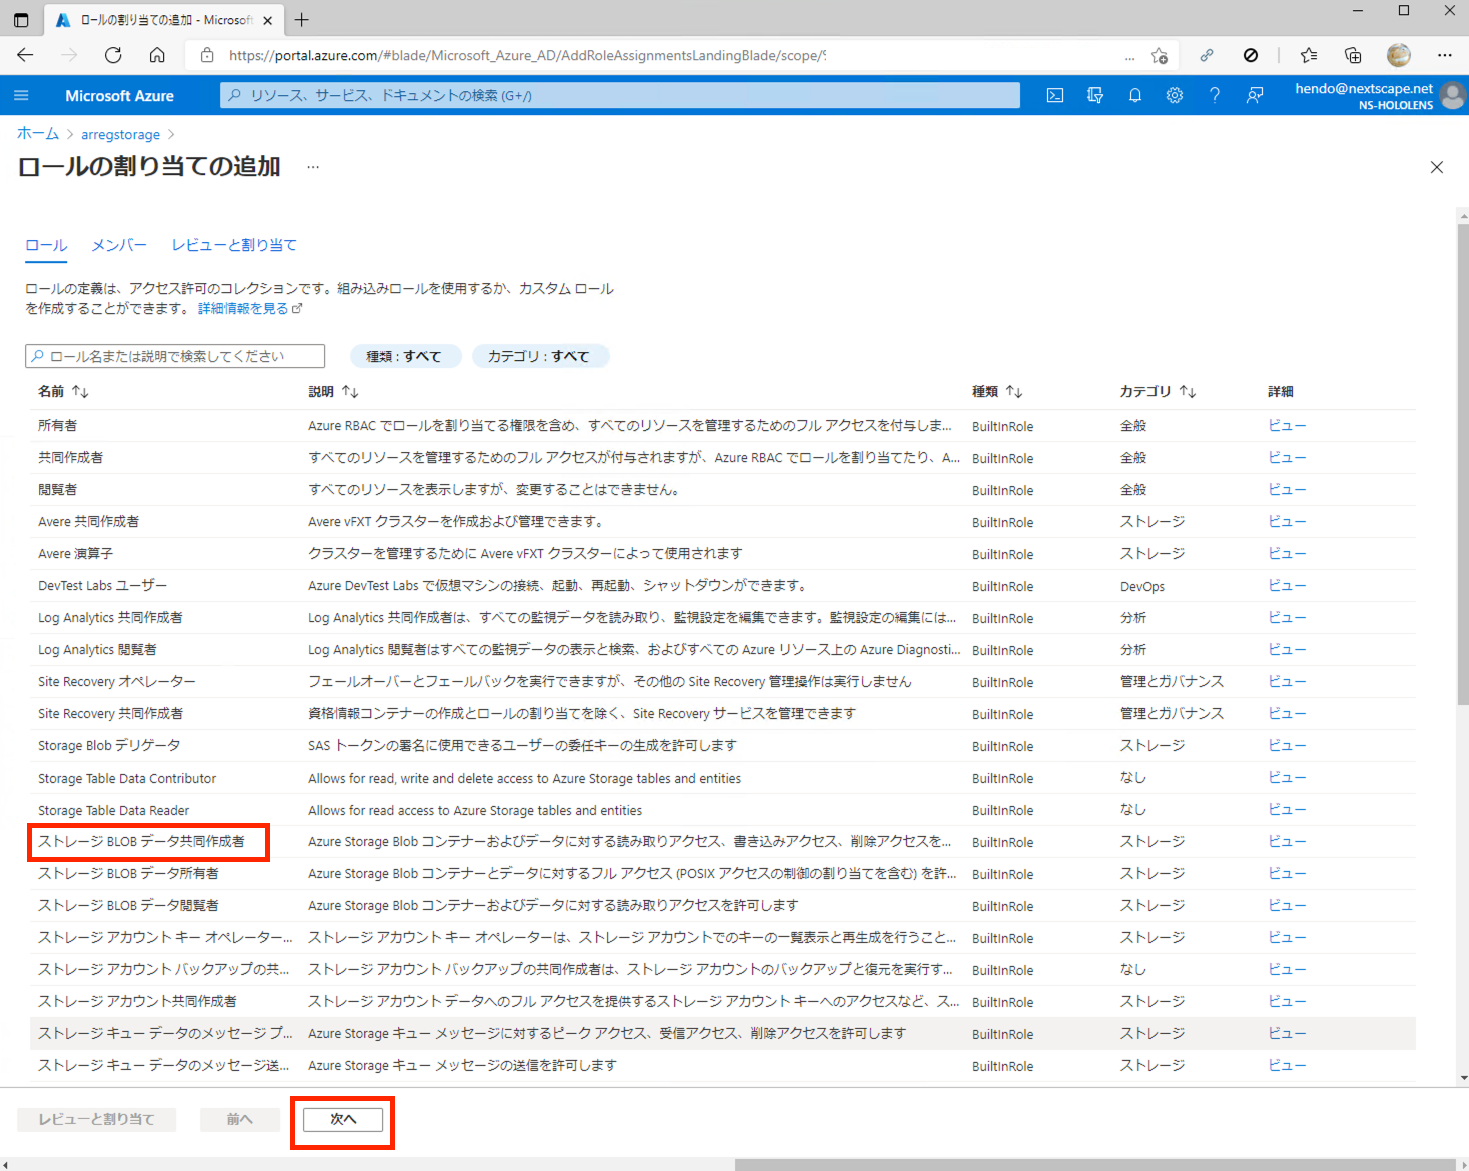The image size is (1469, 1171).
Task: Open details view for Site Recovery Operator
Action: pos(1287,682)
